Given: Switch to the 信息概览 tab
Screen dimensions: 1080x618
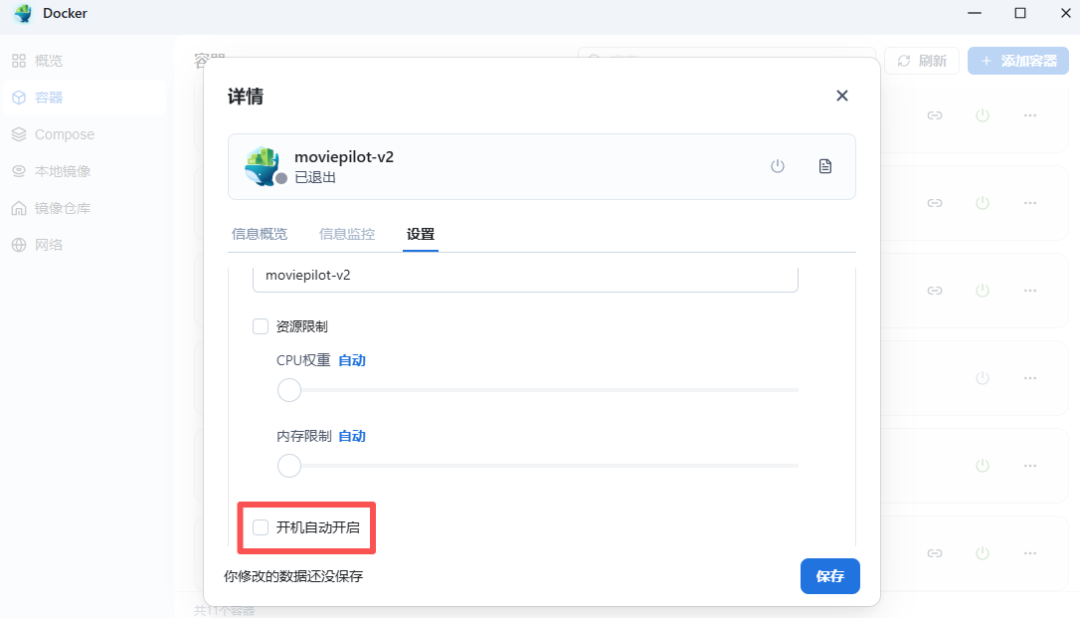Looking at the screenshot, I should coord(258,234).
